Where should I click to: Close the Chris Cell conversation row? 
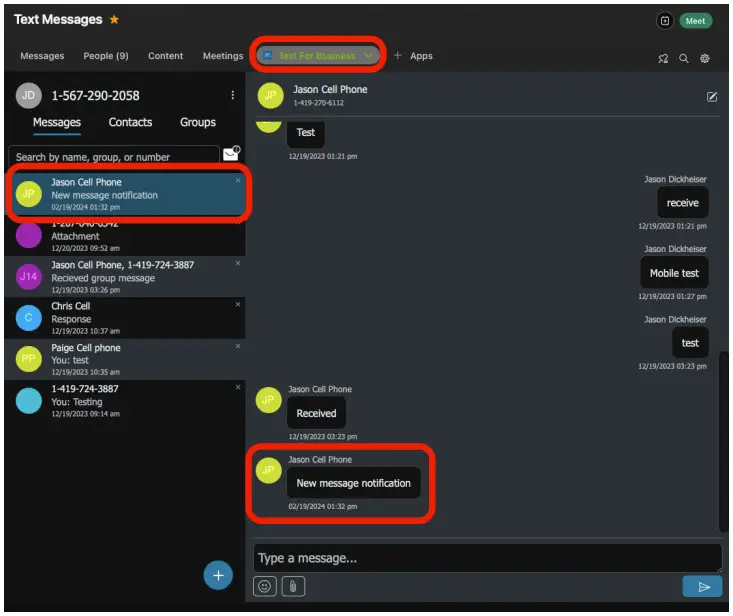tap(238, 304)
